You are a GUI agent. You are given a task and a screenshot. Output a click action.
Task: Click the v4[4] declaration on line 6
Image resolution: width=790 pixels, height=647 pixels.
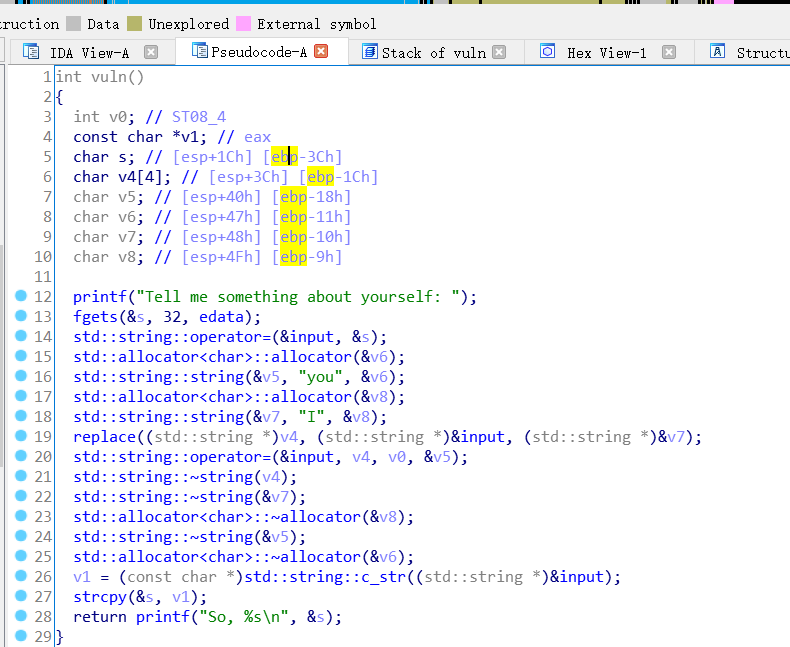(x=141, y=177)
